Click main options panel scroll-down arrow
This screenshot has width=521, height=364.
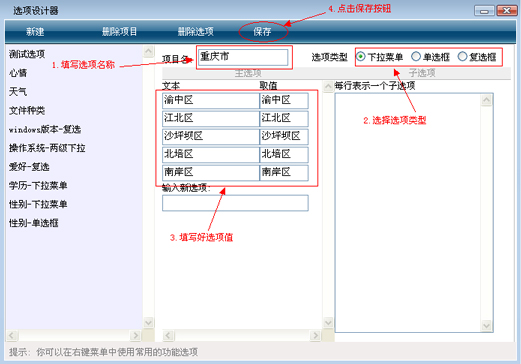tap(328, 322)
